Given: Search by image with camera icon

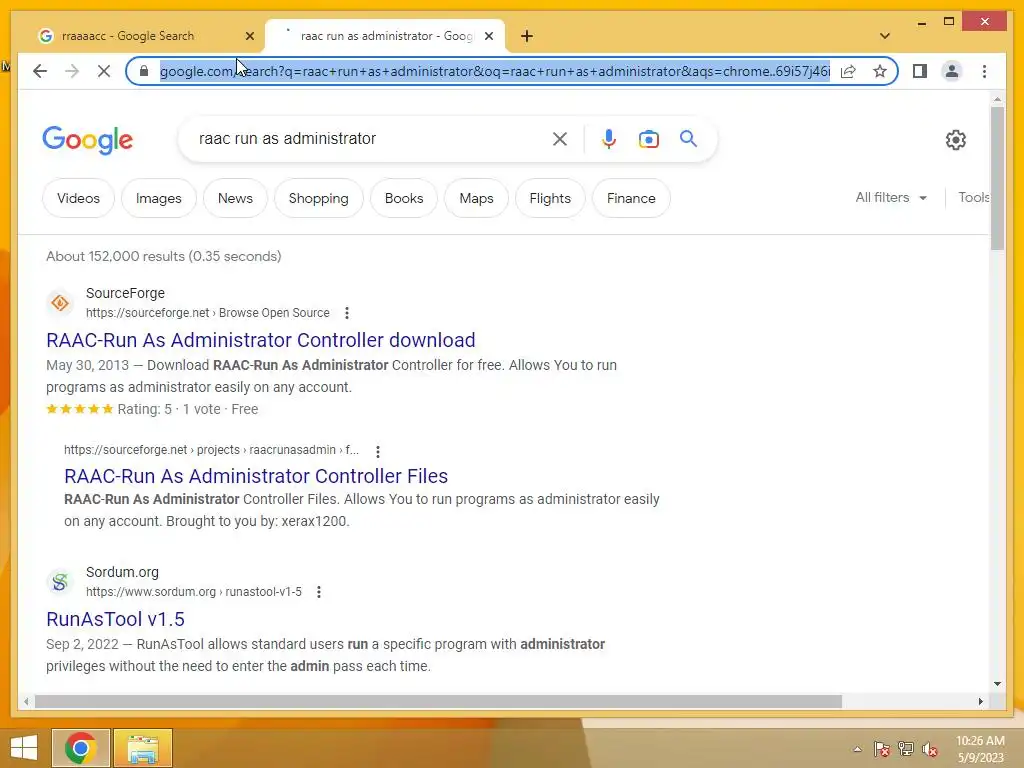Looking at the screenshot, I should 648,139.
